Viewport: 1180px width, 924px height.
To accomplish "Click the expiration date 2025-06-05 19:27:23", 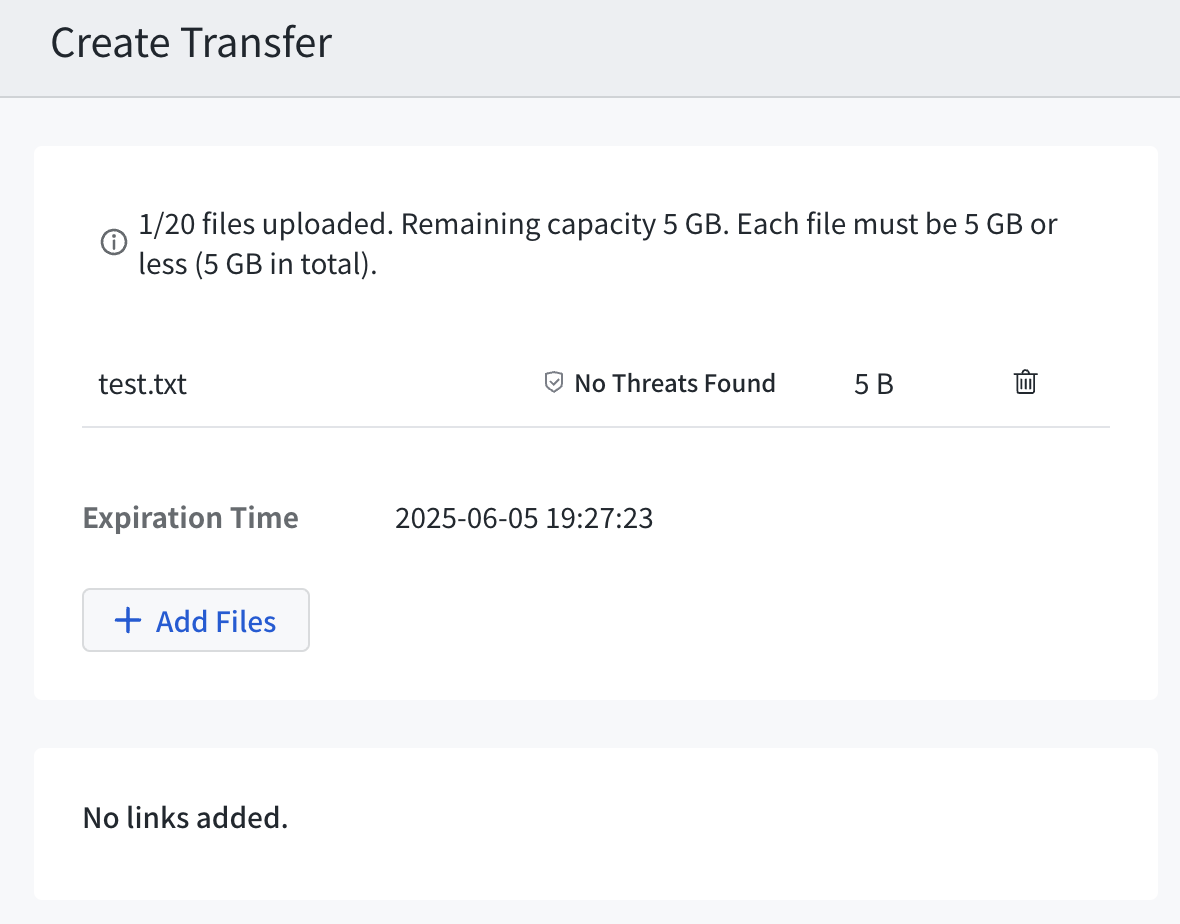I will coord(524,518).
